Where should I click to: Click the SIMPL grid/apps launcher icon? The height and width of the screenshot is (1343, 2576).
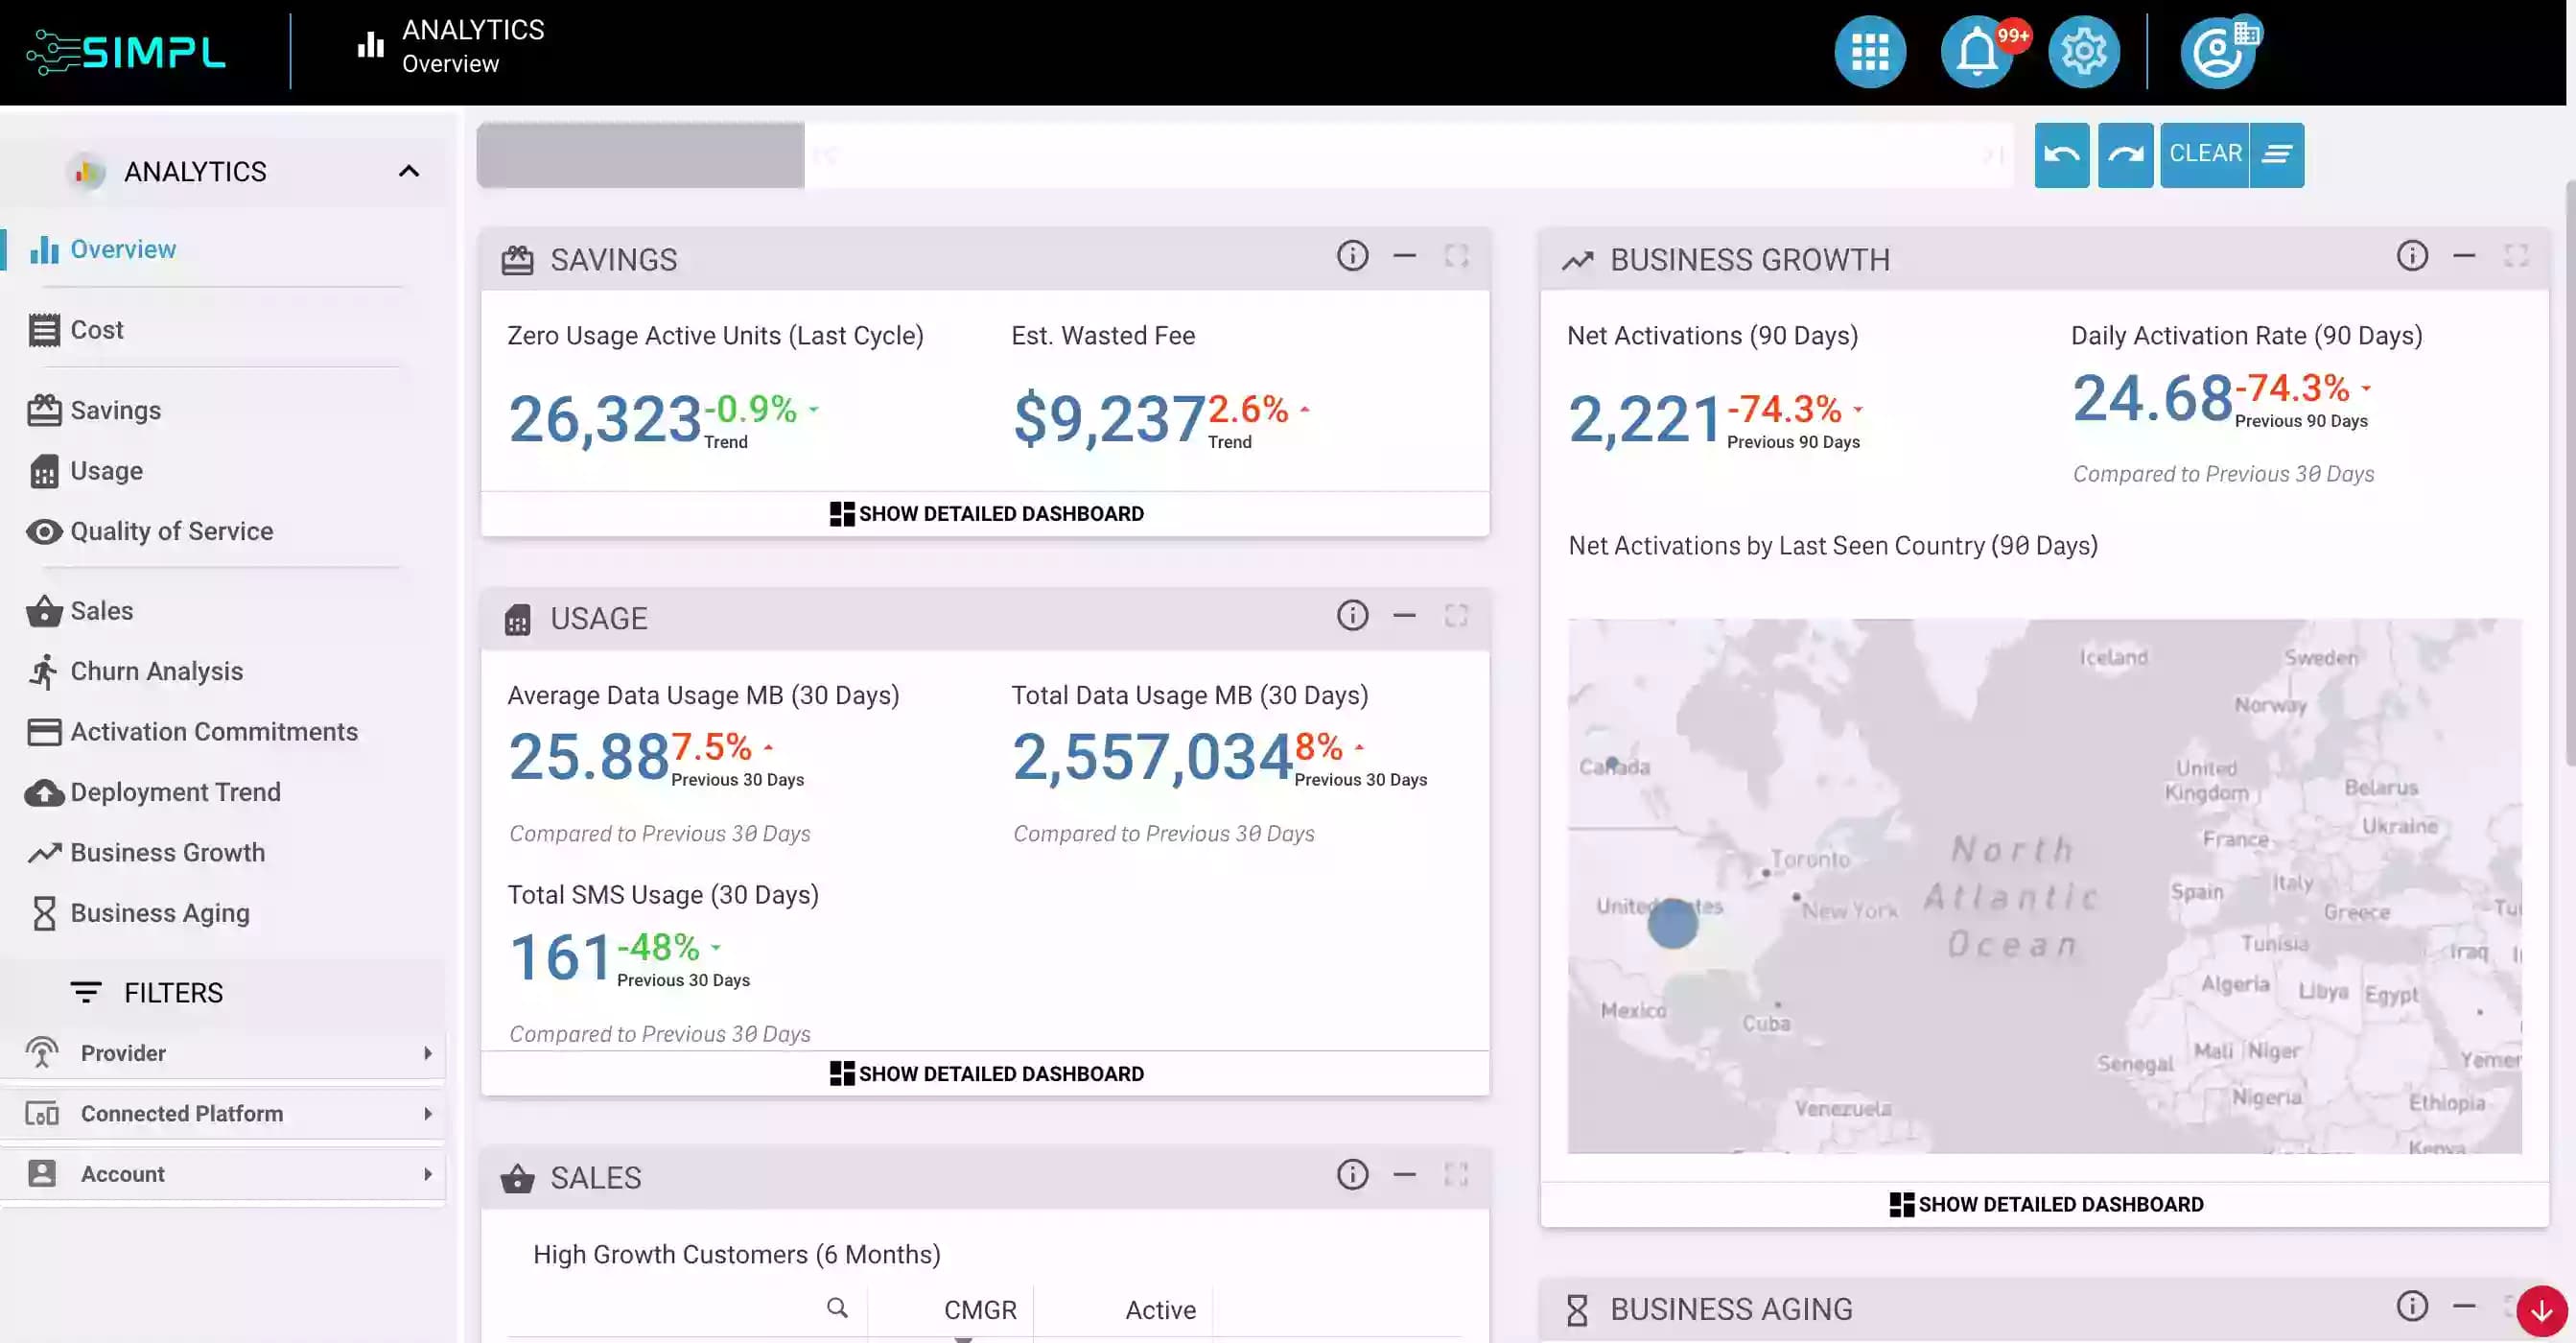pyautogui.click(x=1869, y=51)
